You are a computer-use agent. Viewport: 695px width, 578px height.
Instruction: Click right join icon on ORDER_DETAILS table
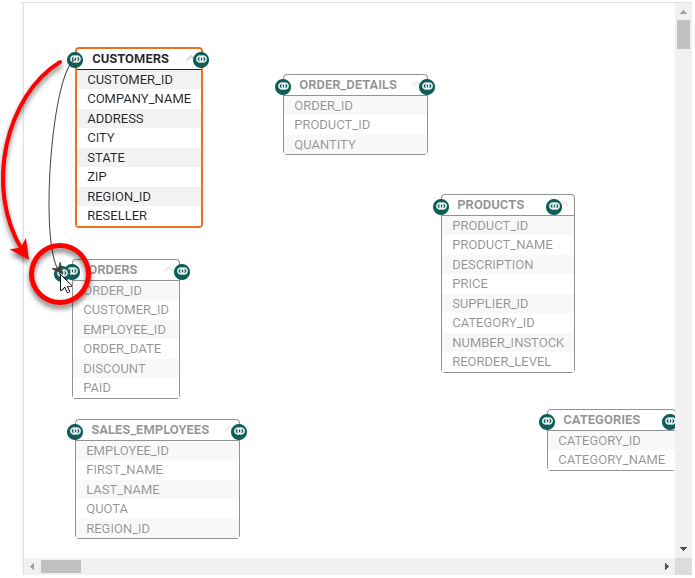[x=428, y=86]
